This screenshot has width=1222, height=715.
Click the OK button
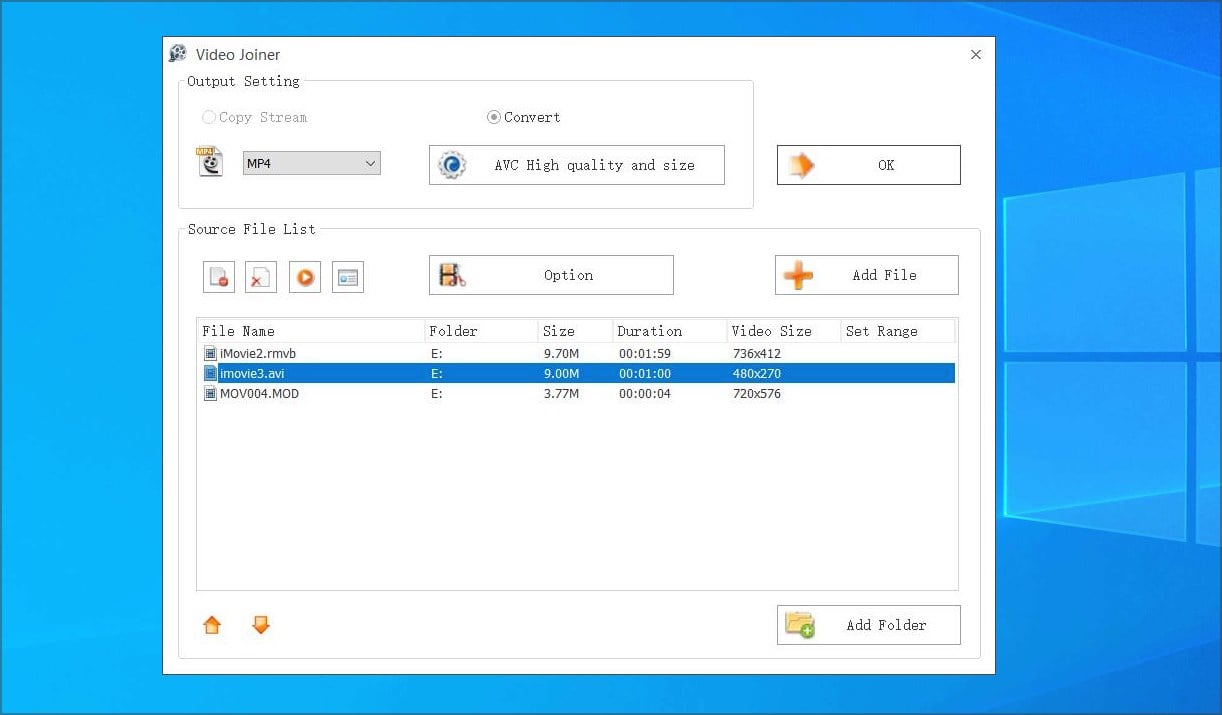point(869,165)
